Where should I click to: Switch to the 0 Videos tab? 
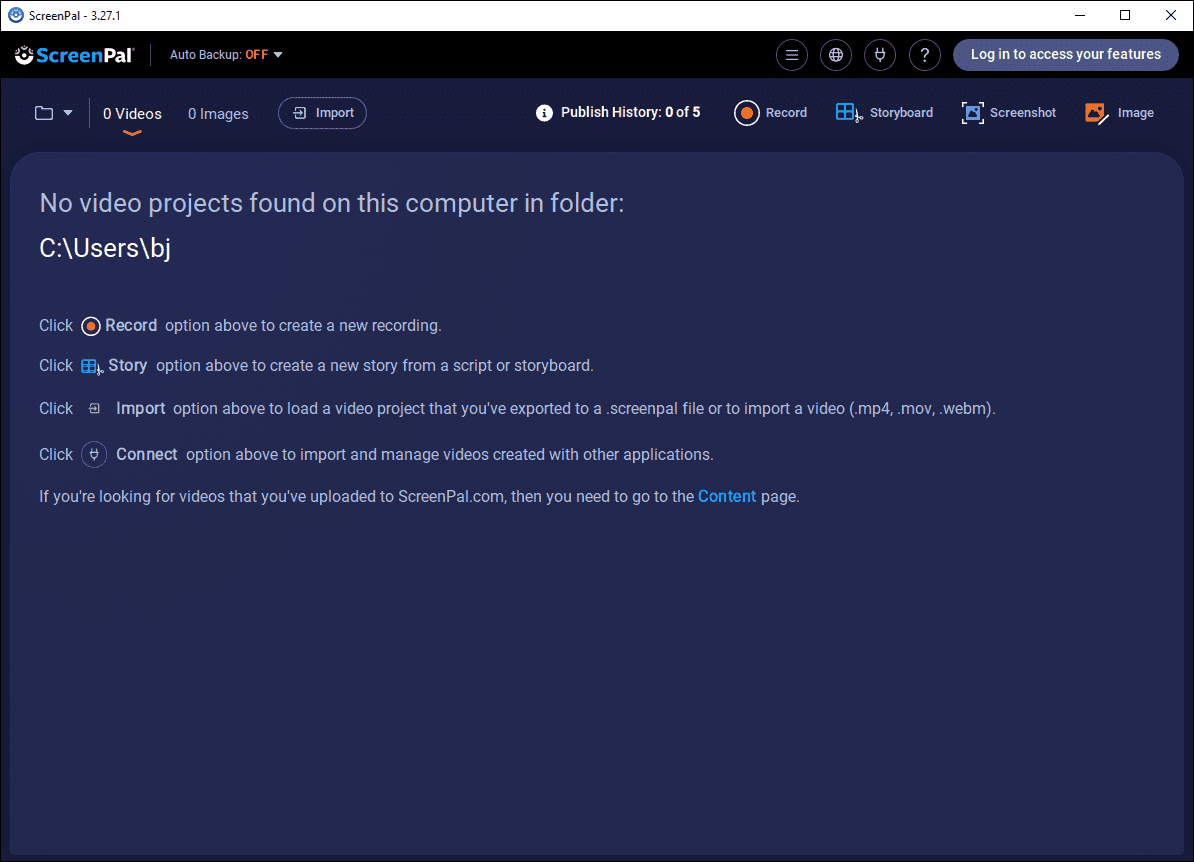[x=132, y=114]
